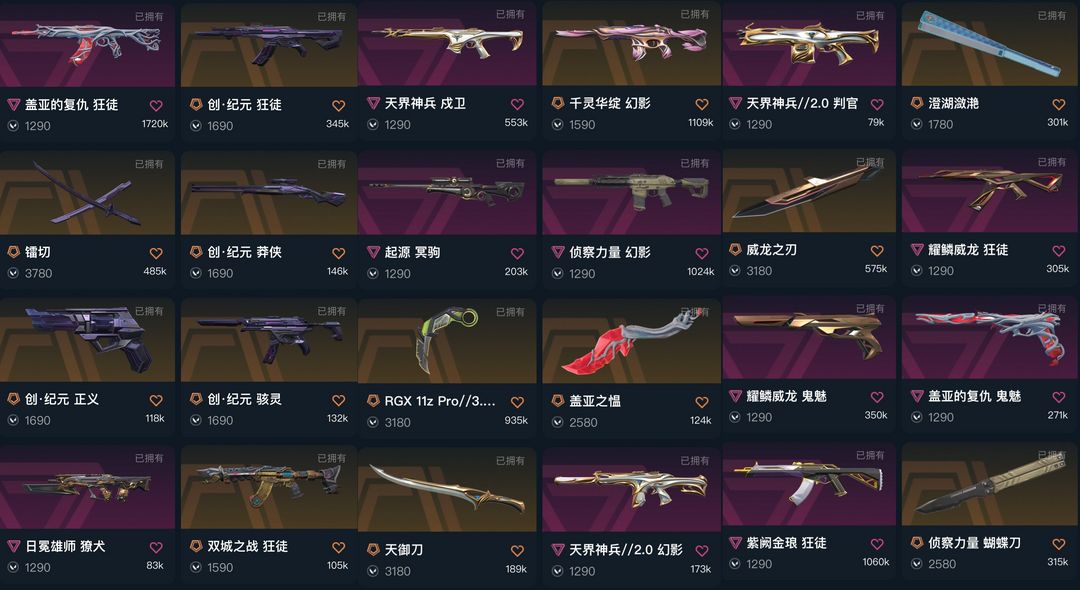Click the currency icon beside 3780 price

point(13,273)
